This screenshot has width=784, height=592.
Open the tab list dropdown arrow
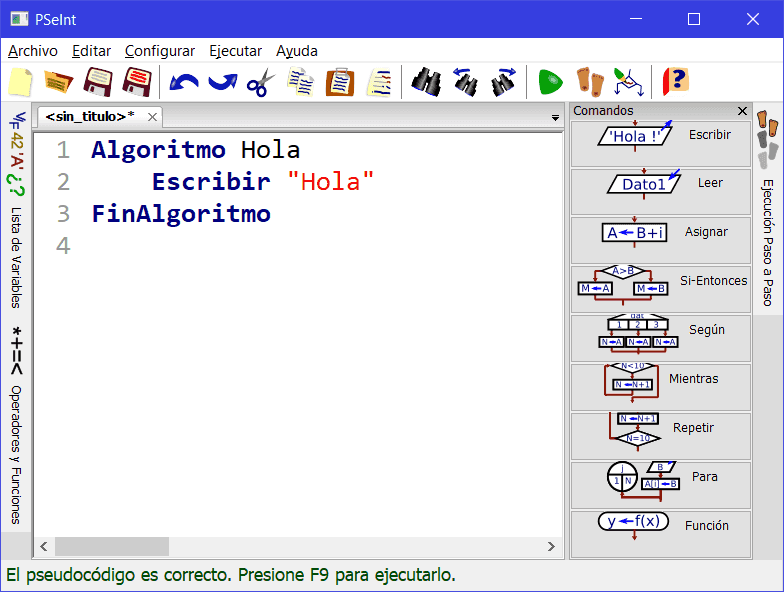coord(555,118)
